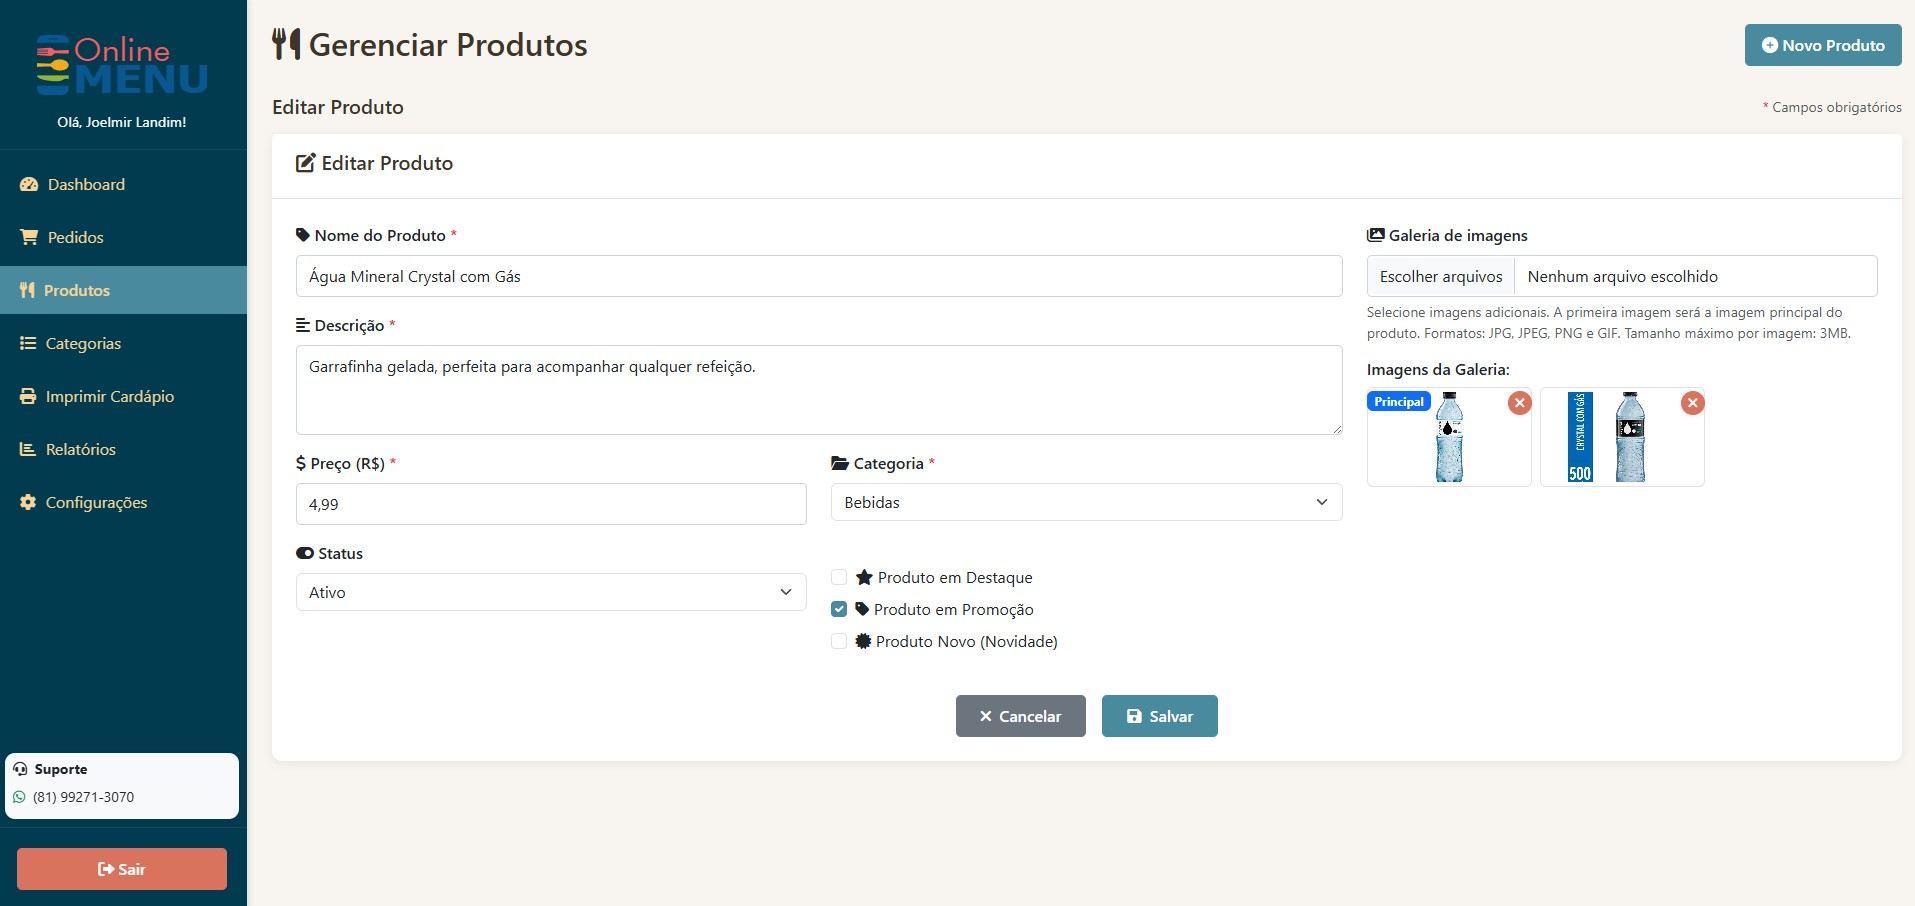Expand the Status dropdown set to Ativo
This screenshot has width=1915, height=906.
[x=550, y=592]
